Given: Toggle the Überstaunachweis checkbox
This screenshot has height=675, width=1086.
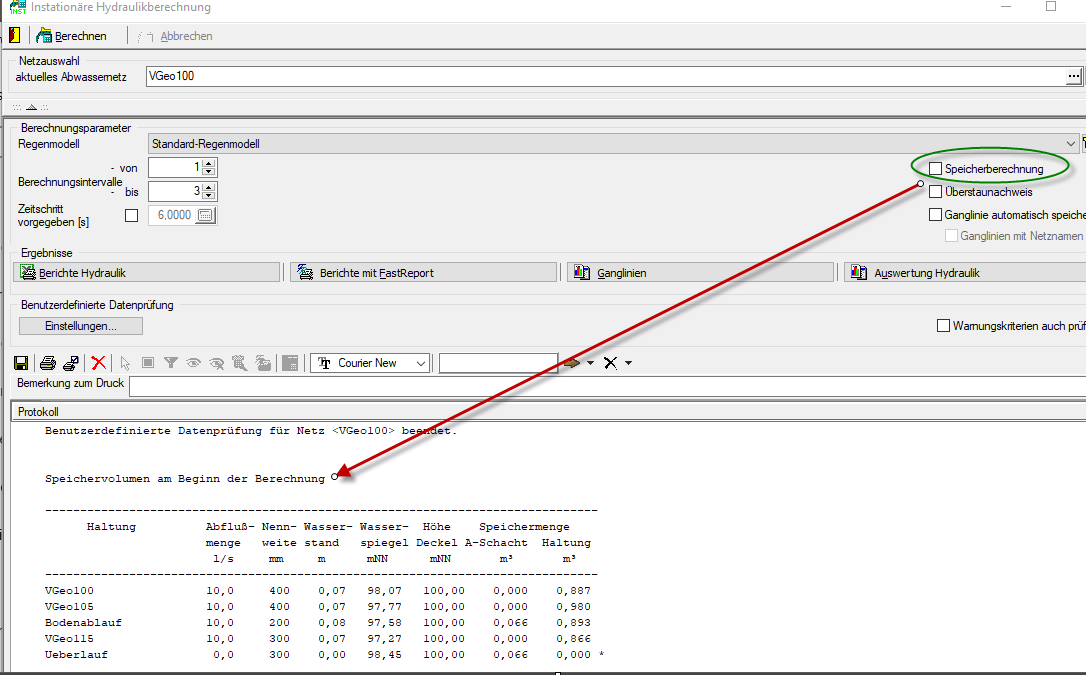Looking at the screenshot, I should [936, 191].
